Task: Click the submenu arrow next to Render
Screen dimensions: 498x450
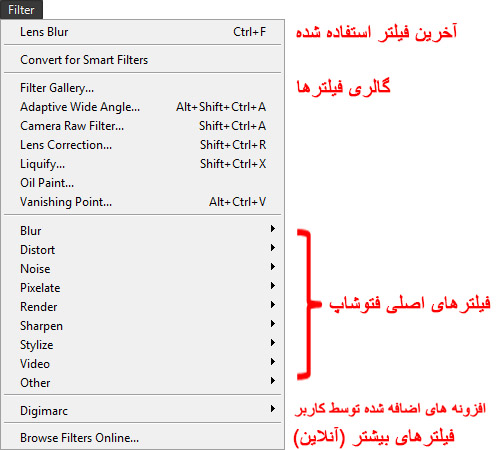Action: coord(273,304)
